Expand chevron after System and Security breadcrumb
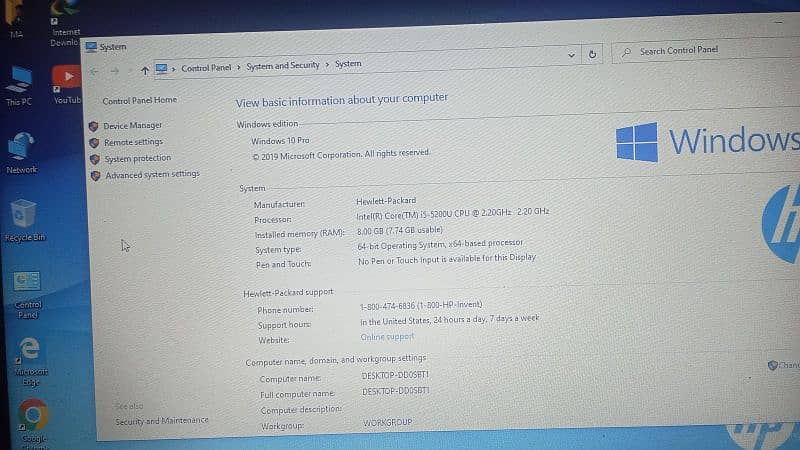800x450 pixels. click(328, 65)
